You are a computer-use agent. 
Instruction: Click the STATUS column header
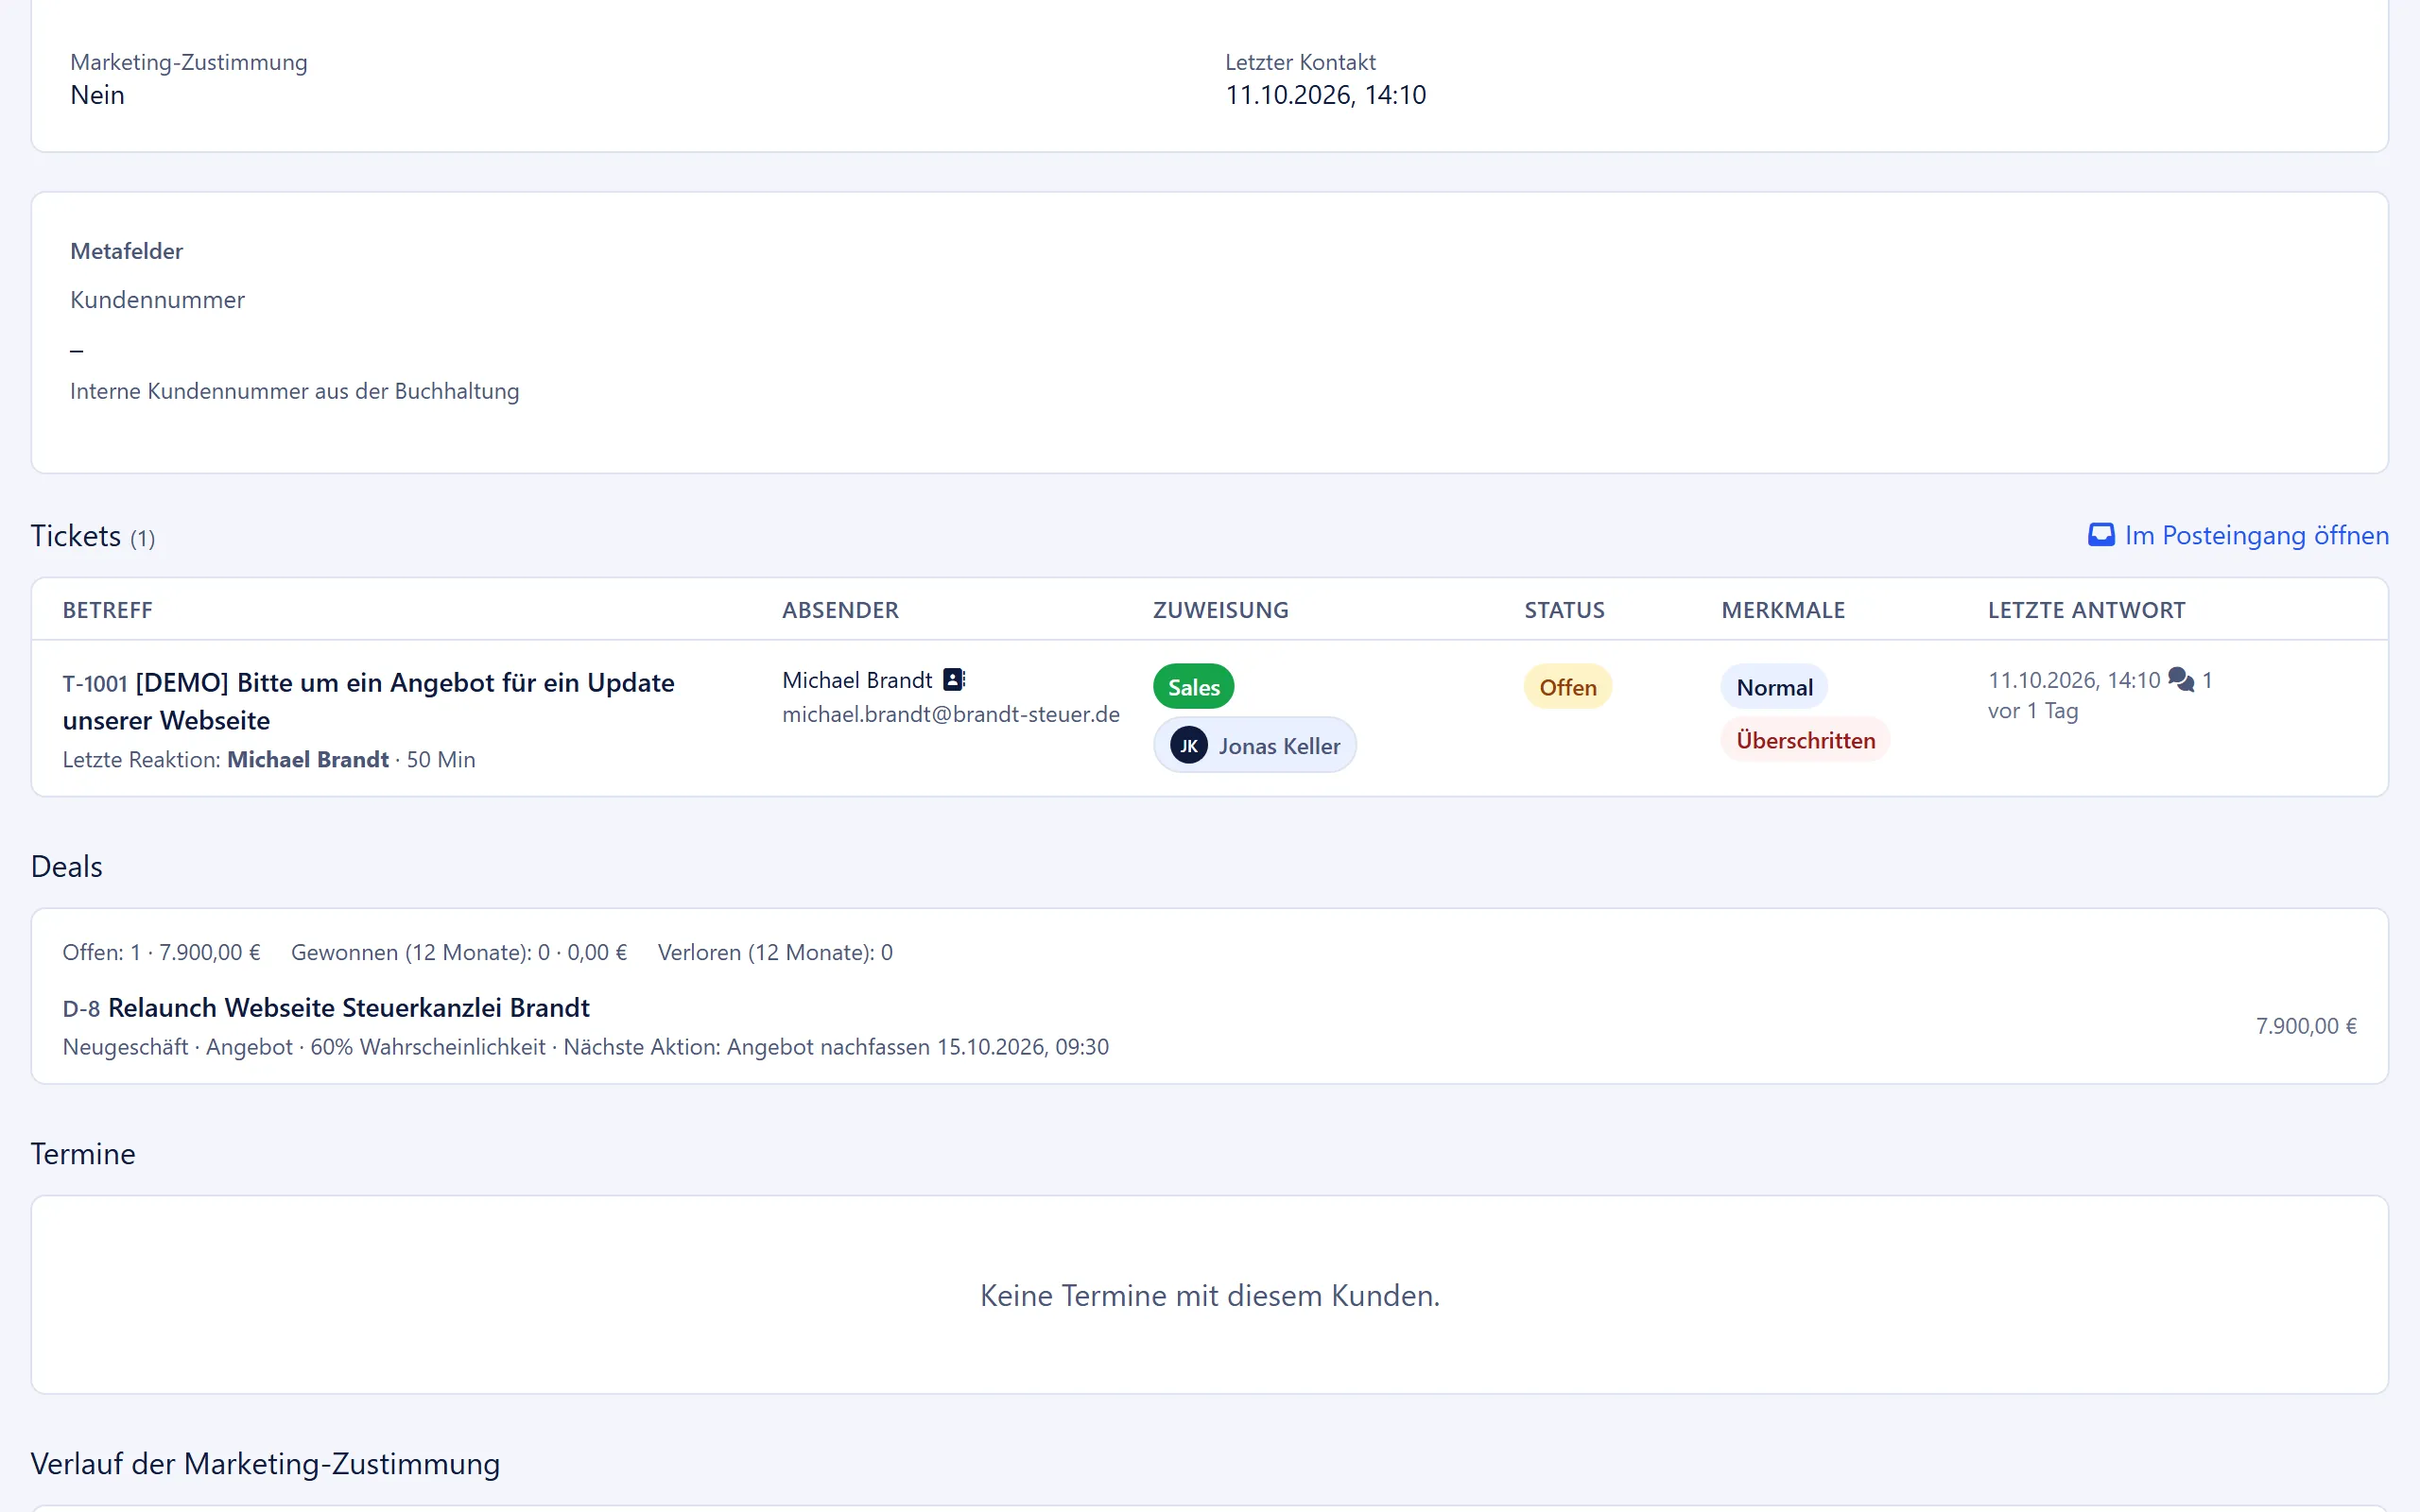pyautogui.click(x=1564, y=610)
